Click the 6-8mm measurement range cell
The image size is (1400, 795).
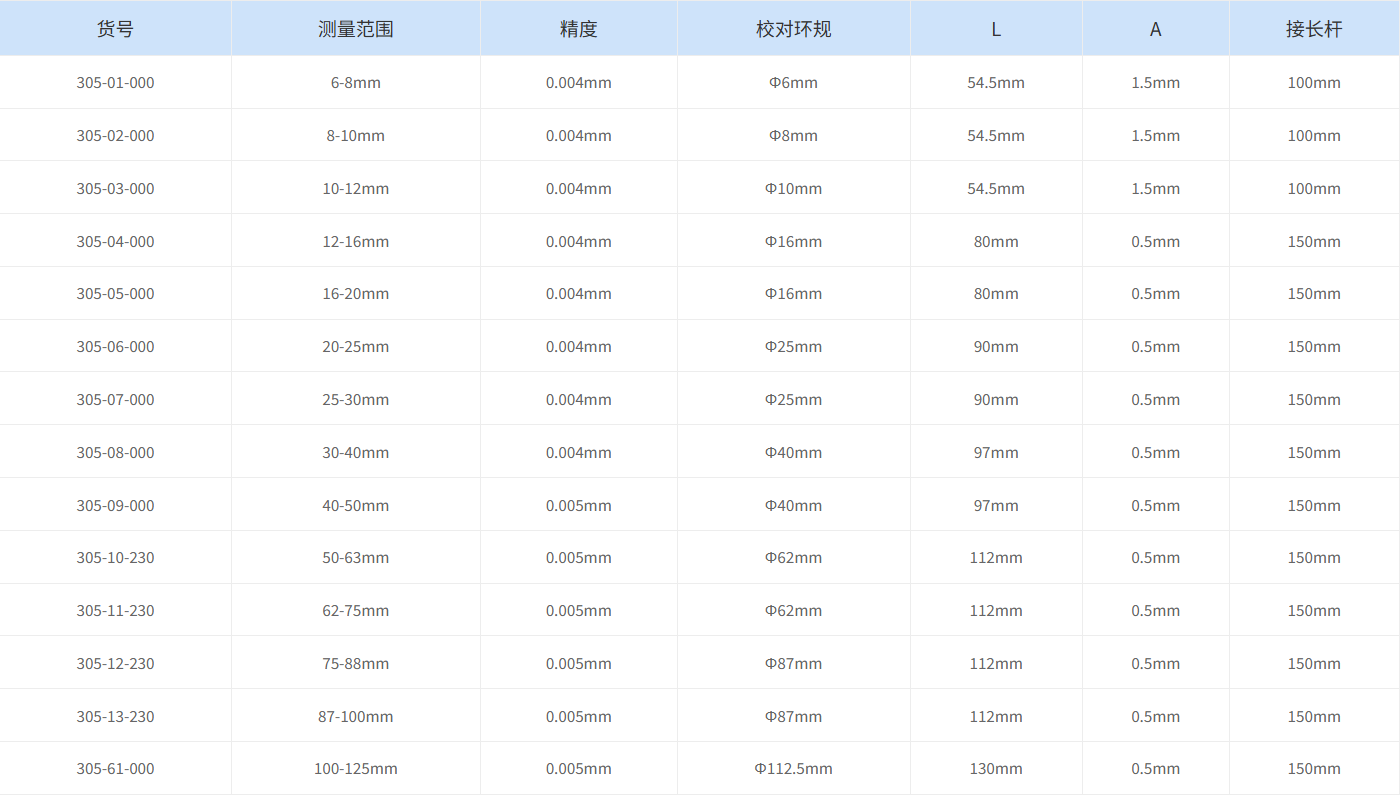click(355, 82)
